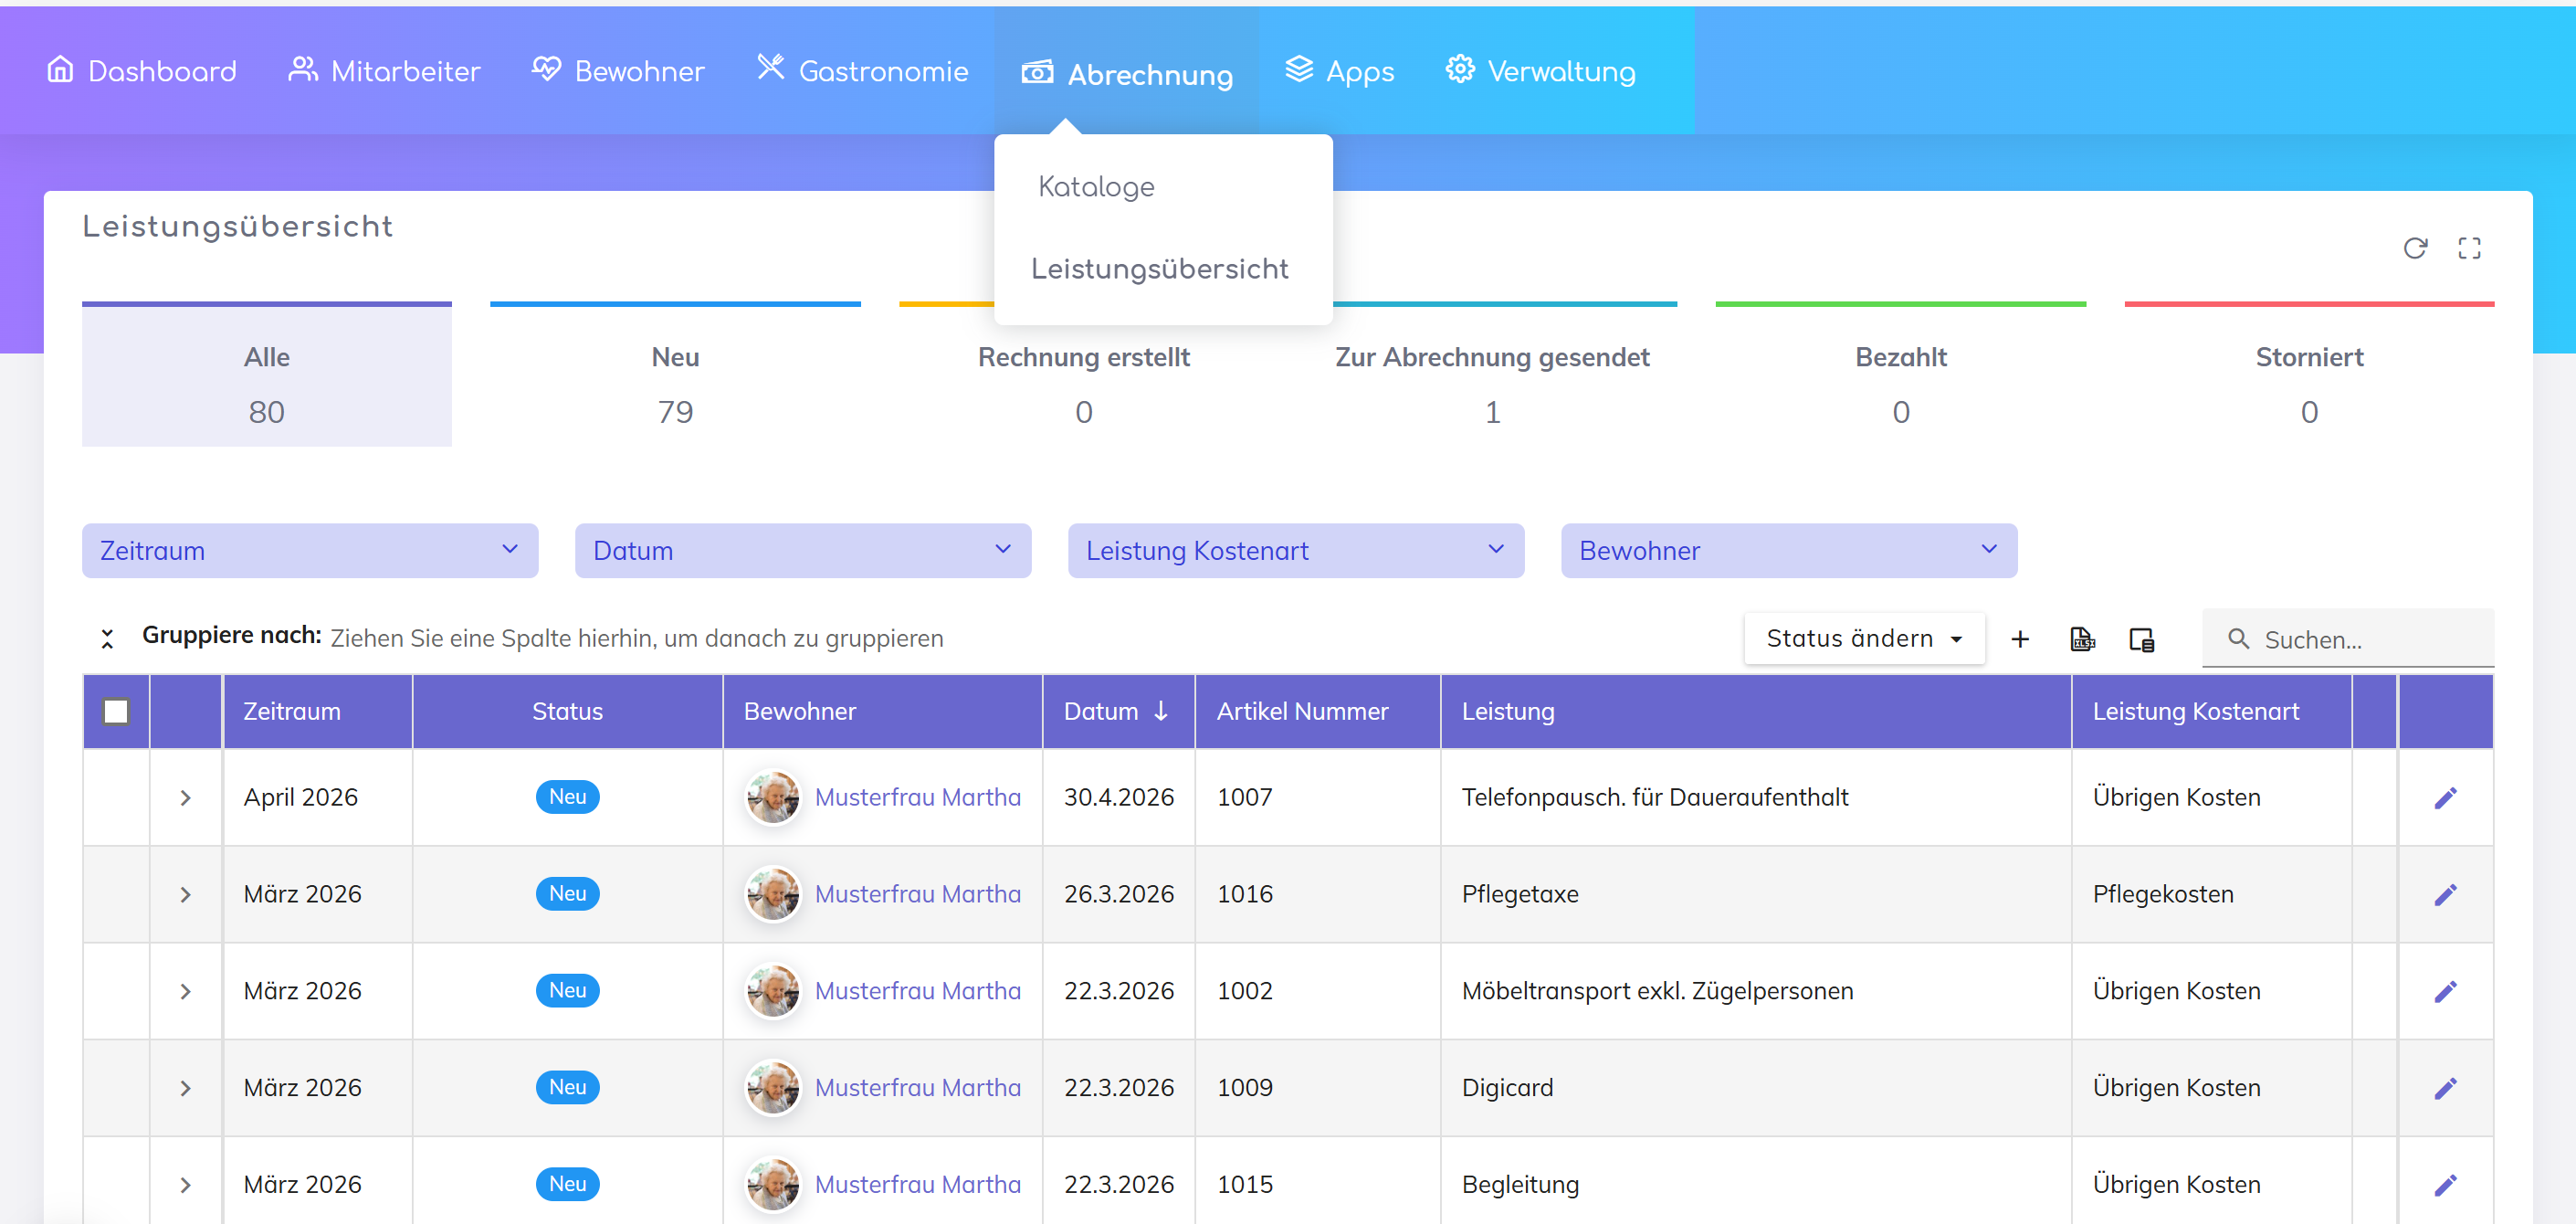Expand the April 2026 row

click(x=185, y=797)
